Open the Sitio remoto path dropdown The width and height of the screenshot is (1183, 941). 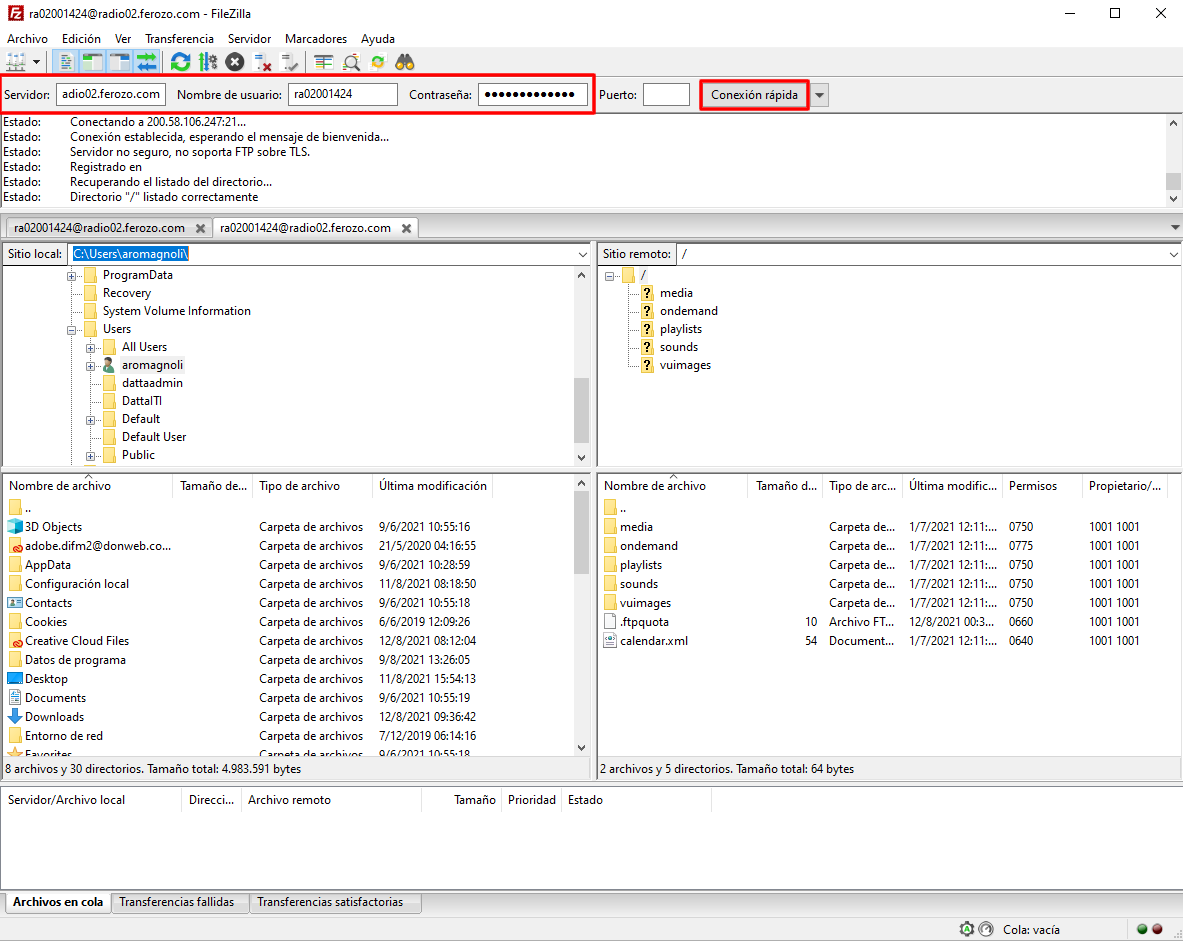[1173, 254]
